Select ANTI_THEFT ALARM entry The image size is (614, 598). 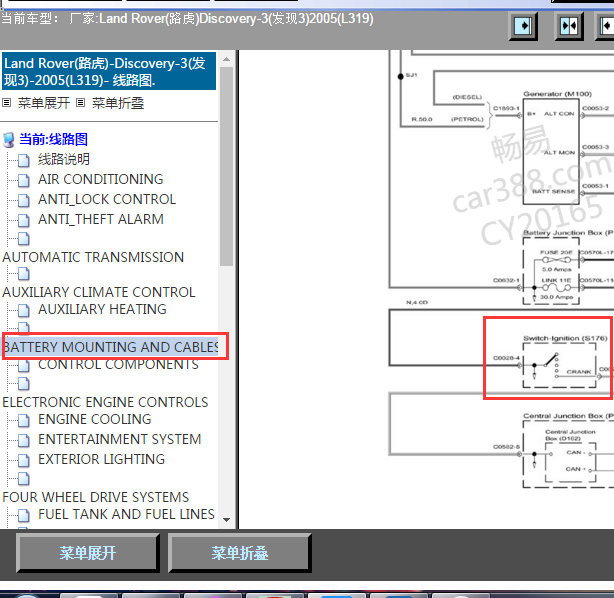point(101,219)
